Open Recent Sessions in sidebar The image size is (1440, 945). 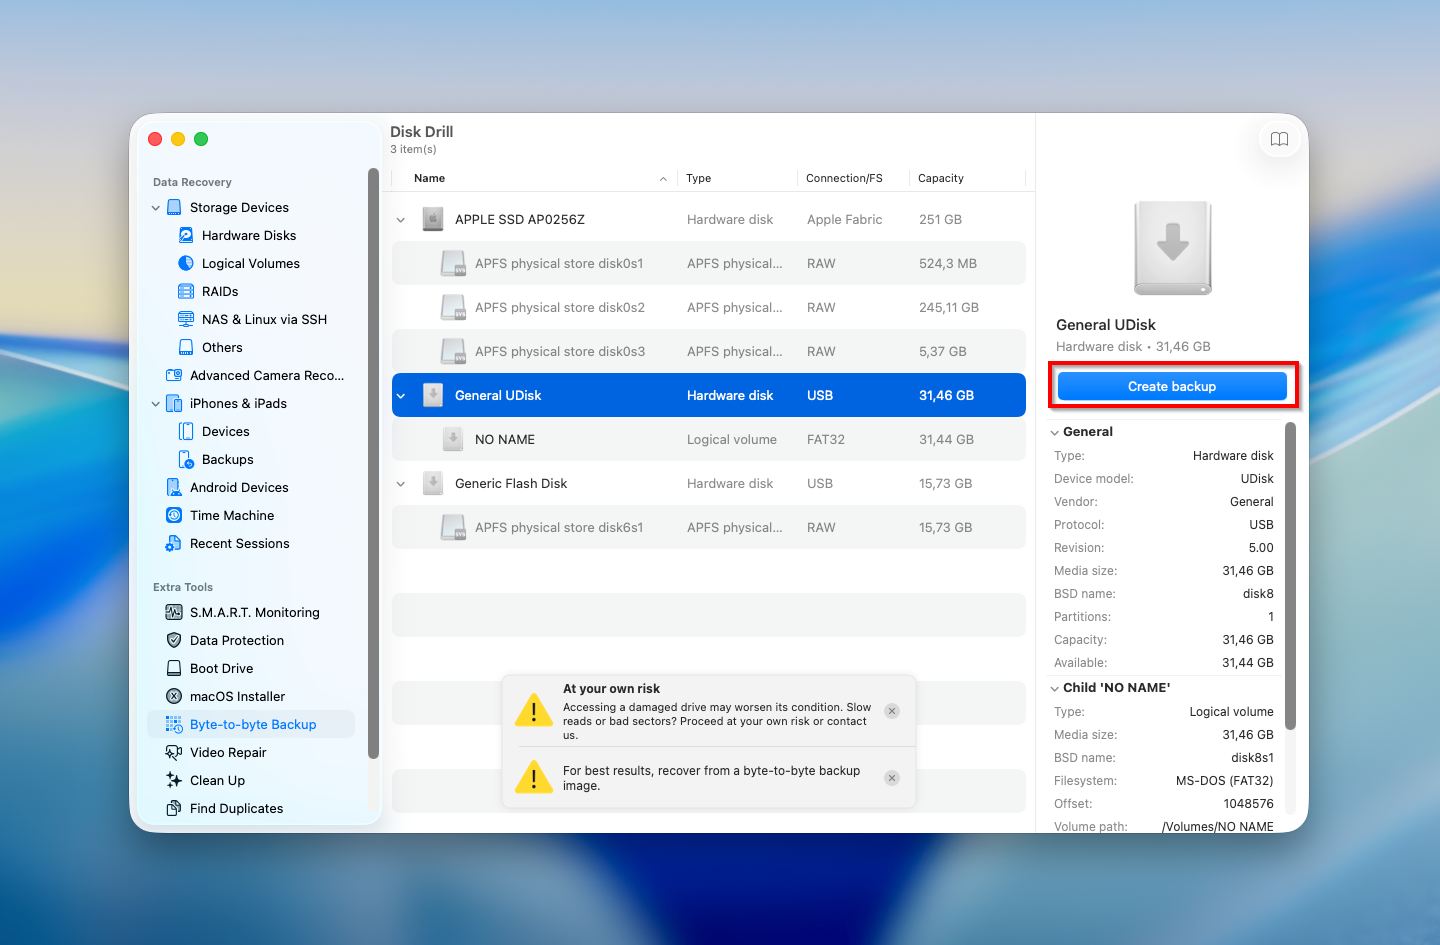pos(240,543)
